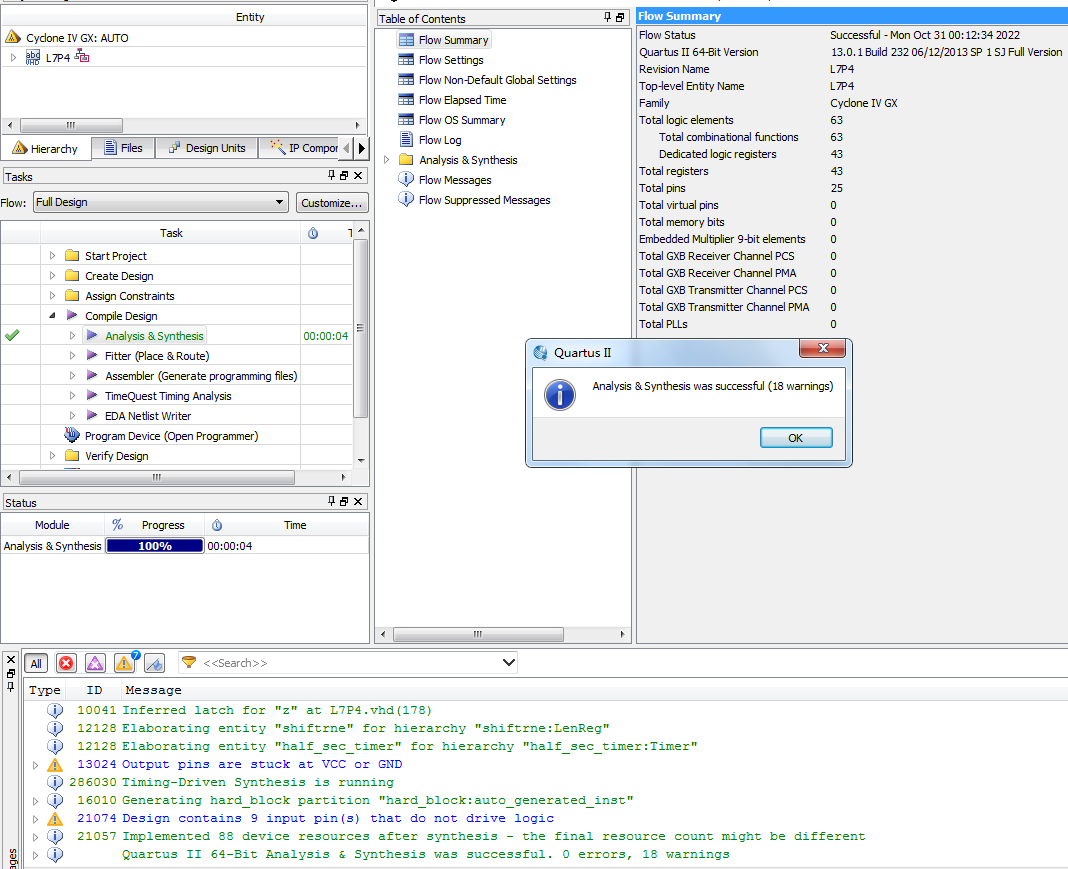Screen dimensions: 1068x869
Task: Select the L7P4 entity icon
Action: 33,58
